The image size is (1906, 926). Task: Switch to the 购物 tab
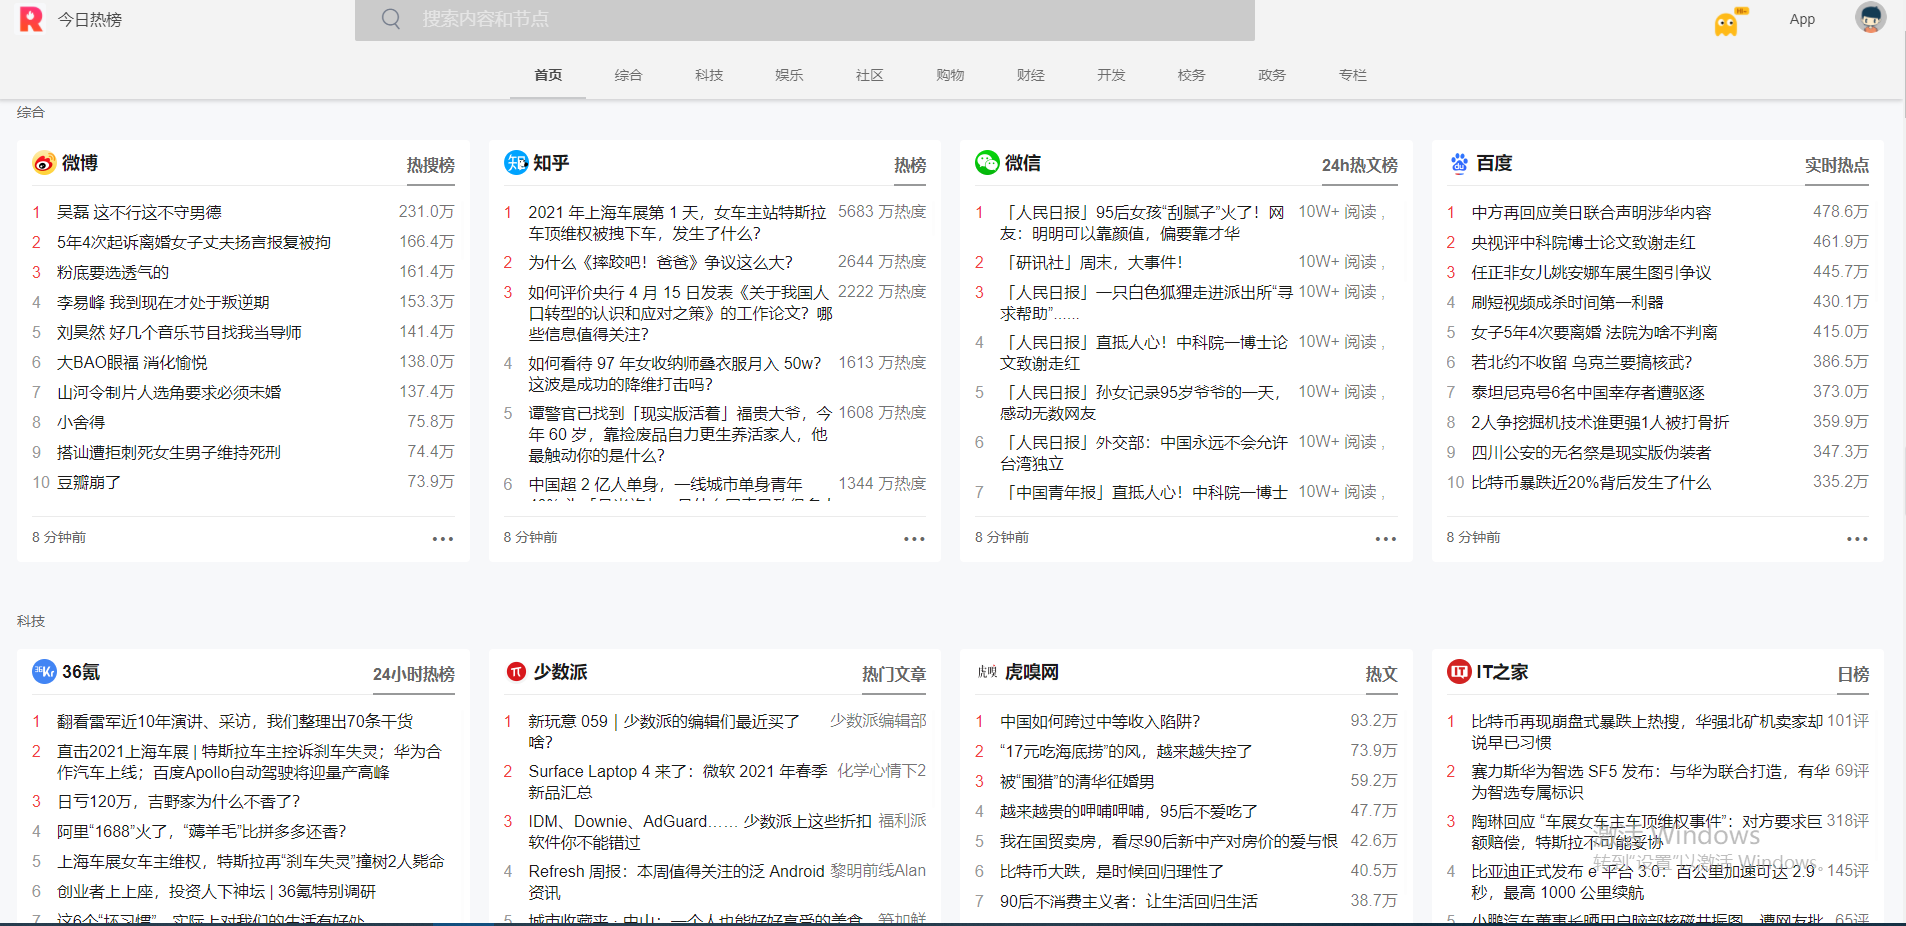(950, 75)
